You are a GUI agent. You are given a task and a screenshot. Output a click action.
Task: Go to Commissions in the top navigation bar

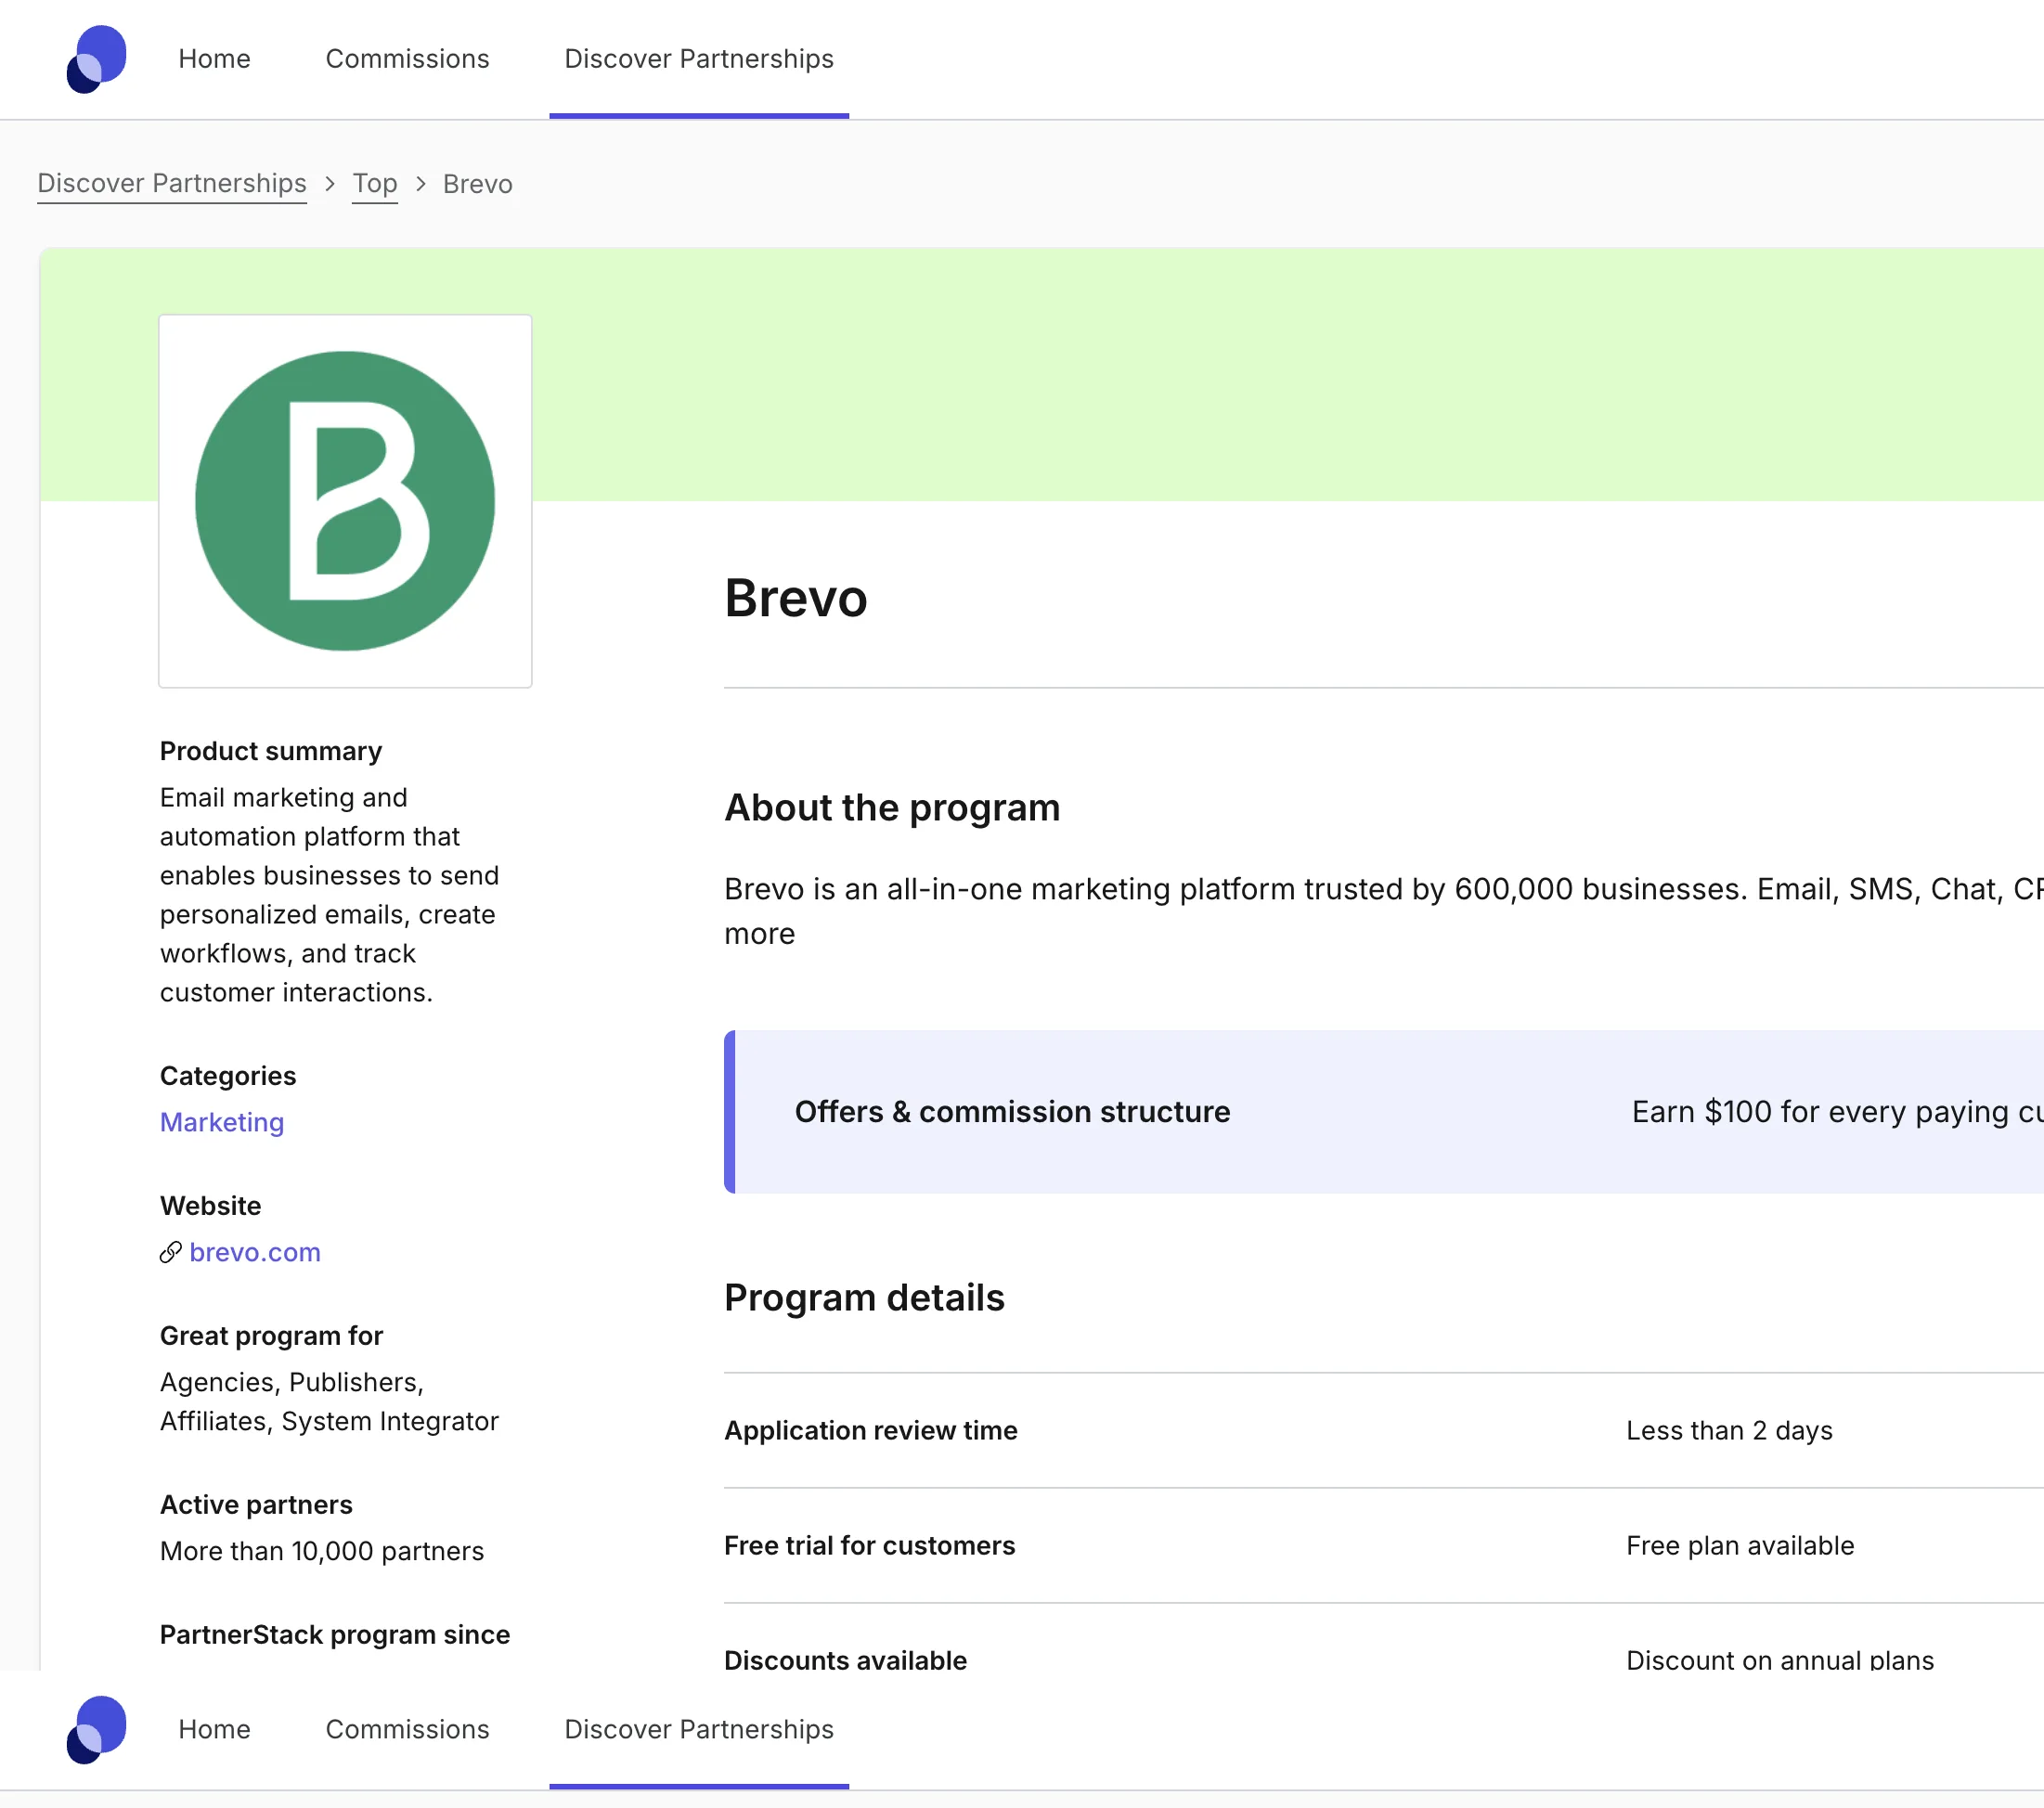[407, 59]
